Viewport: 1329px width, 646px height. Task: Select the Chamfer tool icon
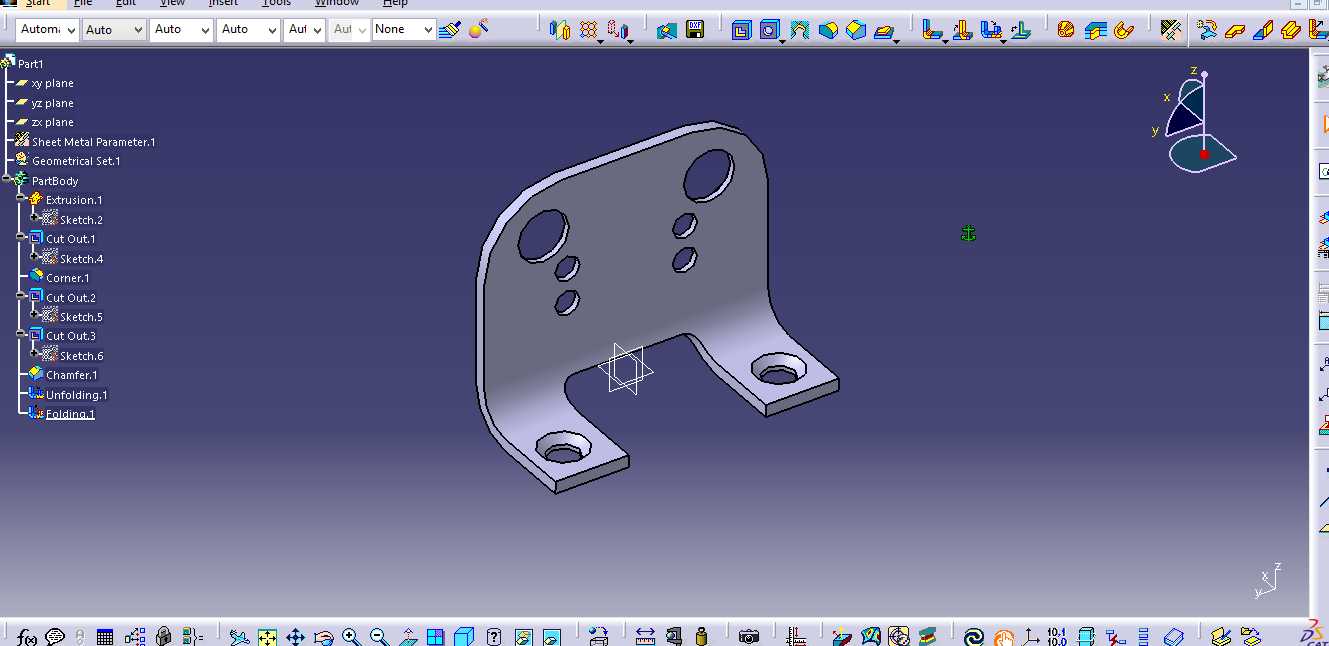856,31
